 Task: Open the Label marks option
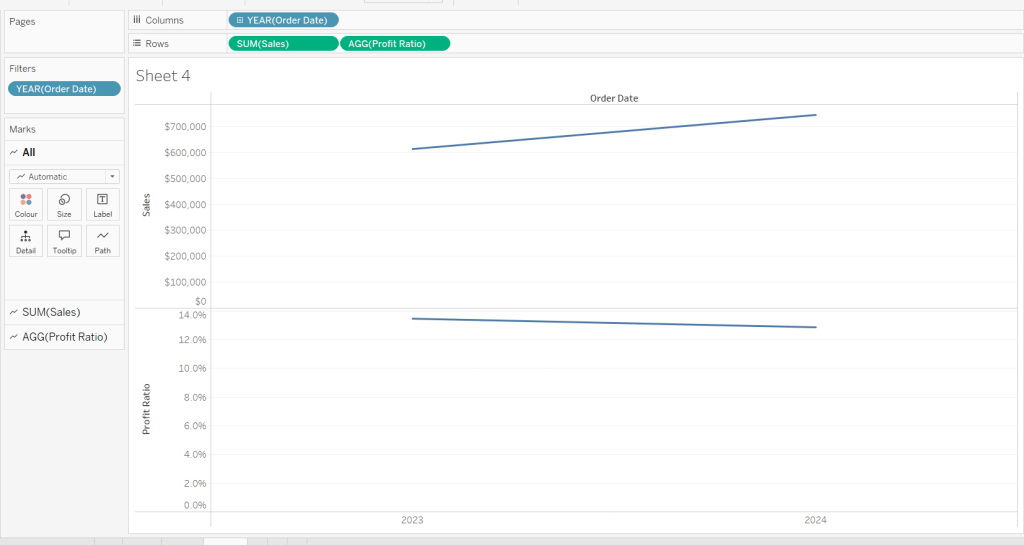[x=102, y=204]
